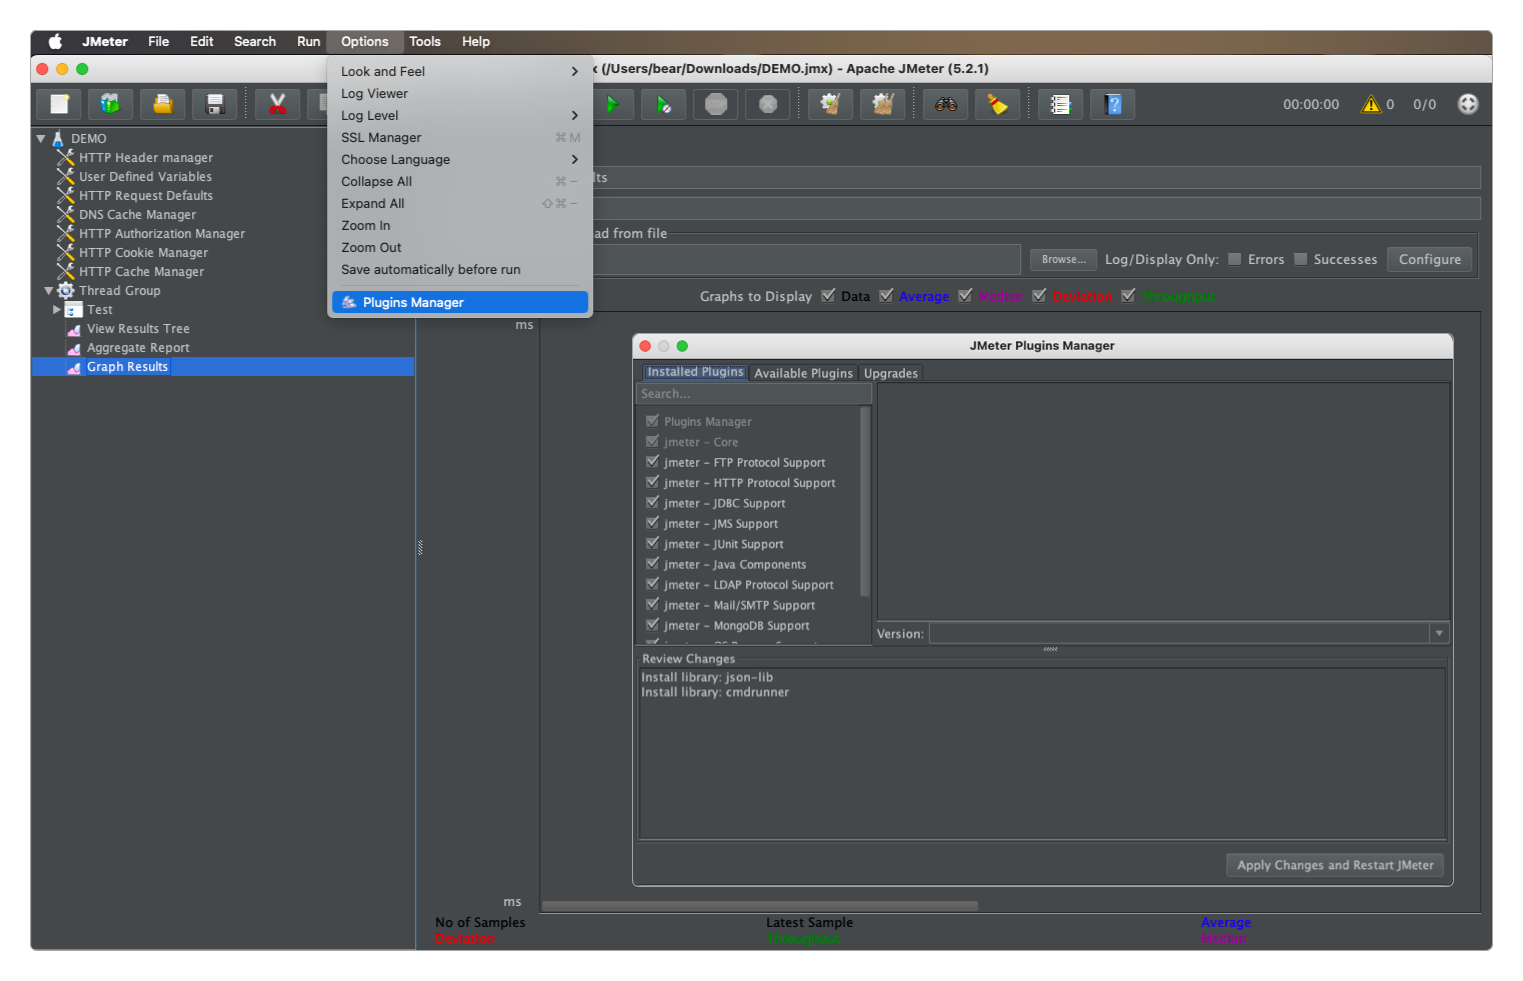Open Look and Feel submenu
Viewport: 1523px width, 981px height.
(460, 71)
